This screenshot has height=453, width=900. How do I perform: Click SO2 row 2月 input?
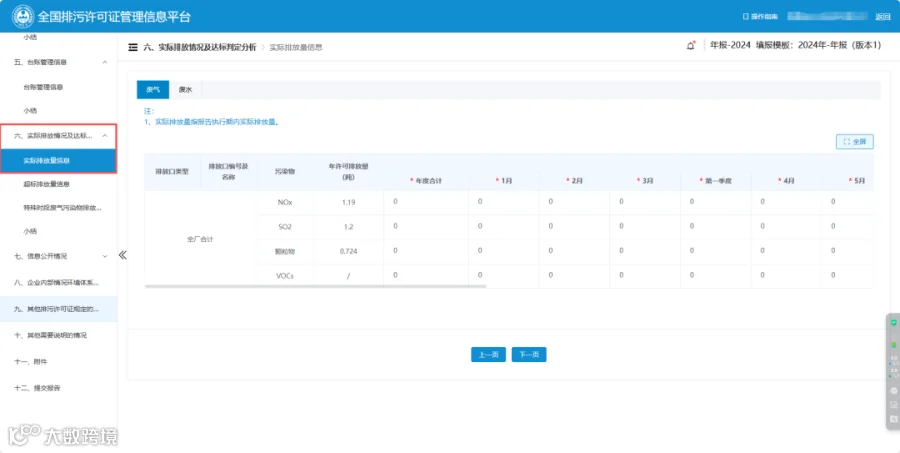574,226
